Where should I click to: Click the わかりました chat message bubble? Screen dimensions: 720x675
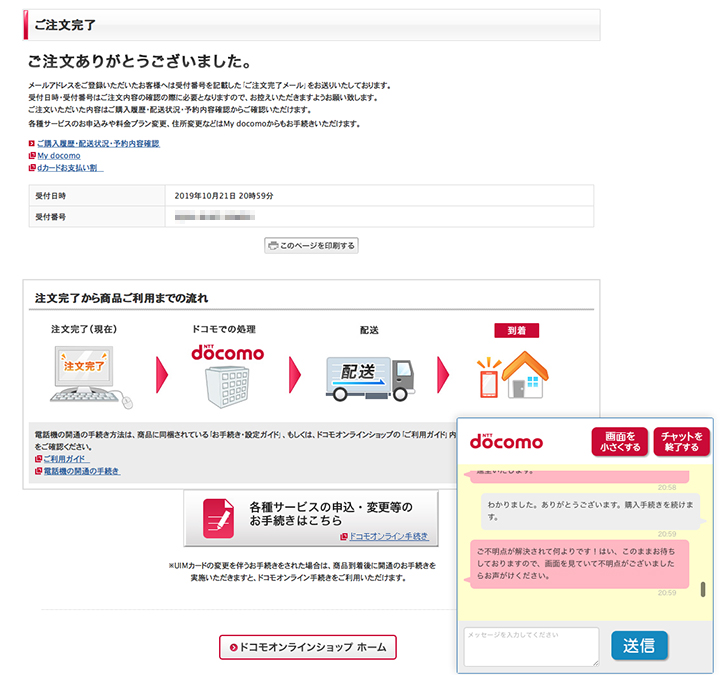pos(591,511)
